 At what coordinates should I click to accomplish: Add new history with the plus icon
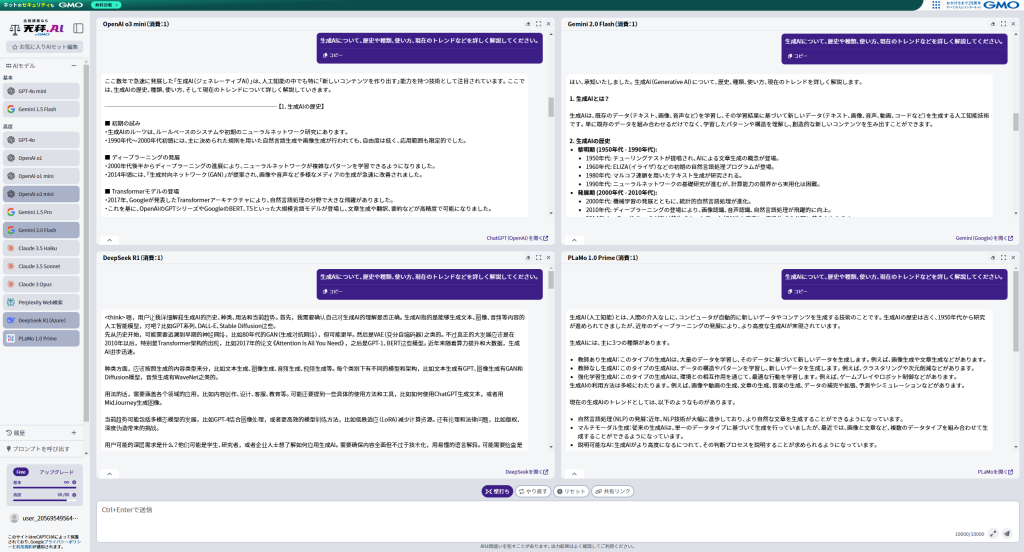coord(74,432)
